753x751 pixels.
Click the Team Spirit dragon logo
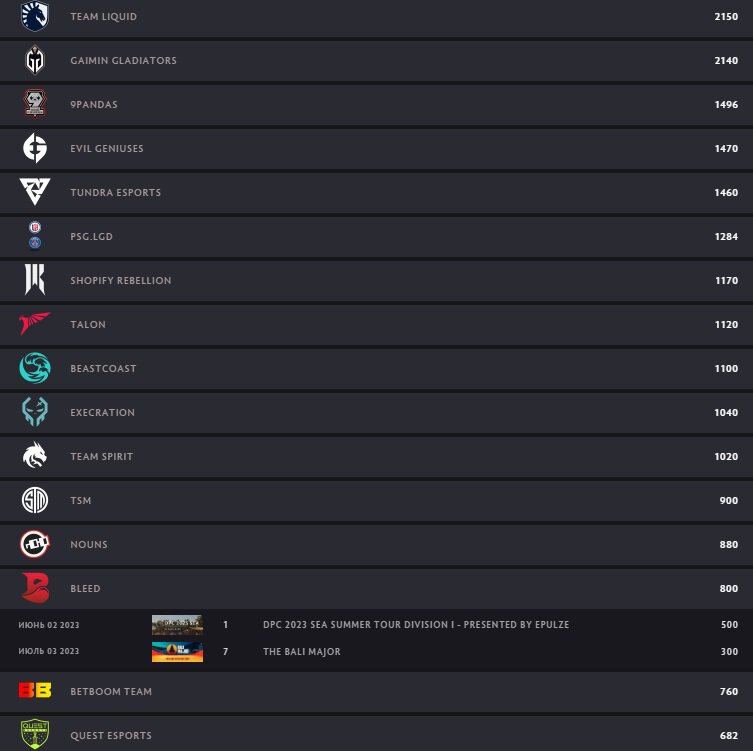[x=35, y=455]
